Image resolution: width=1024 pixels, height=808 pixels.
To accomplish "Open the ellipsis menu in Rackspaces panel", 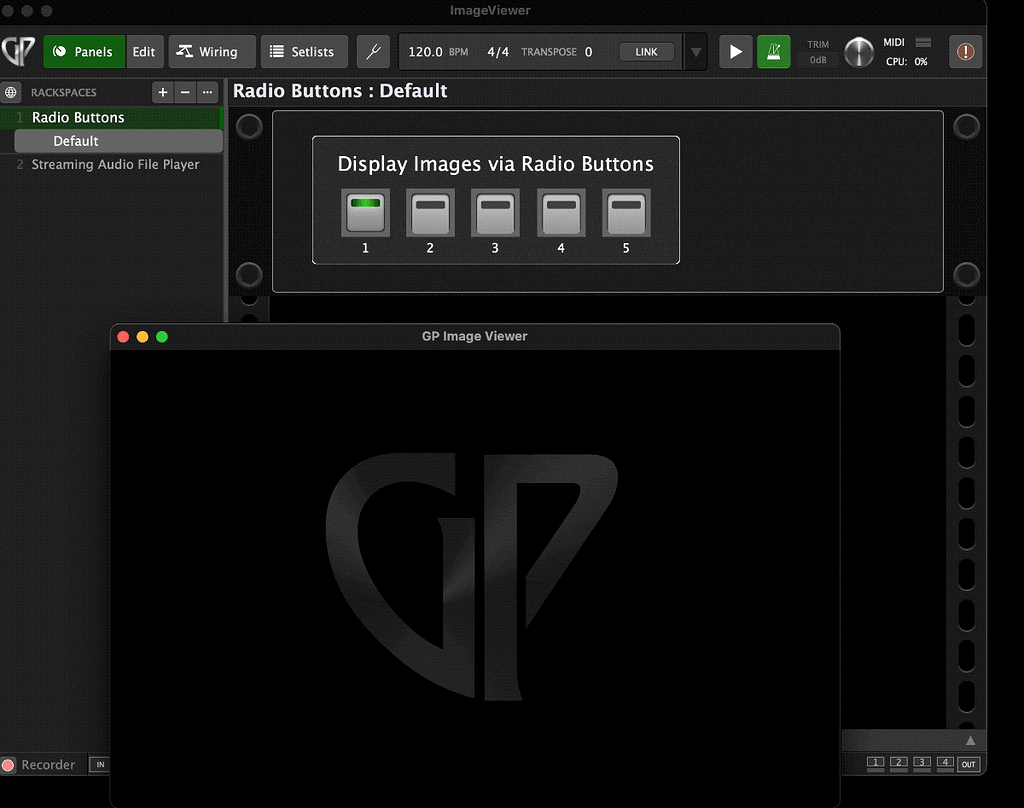I will tap(207, 92).
